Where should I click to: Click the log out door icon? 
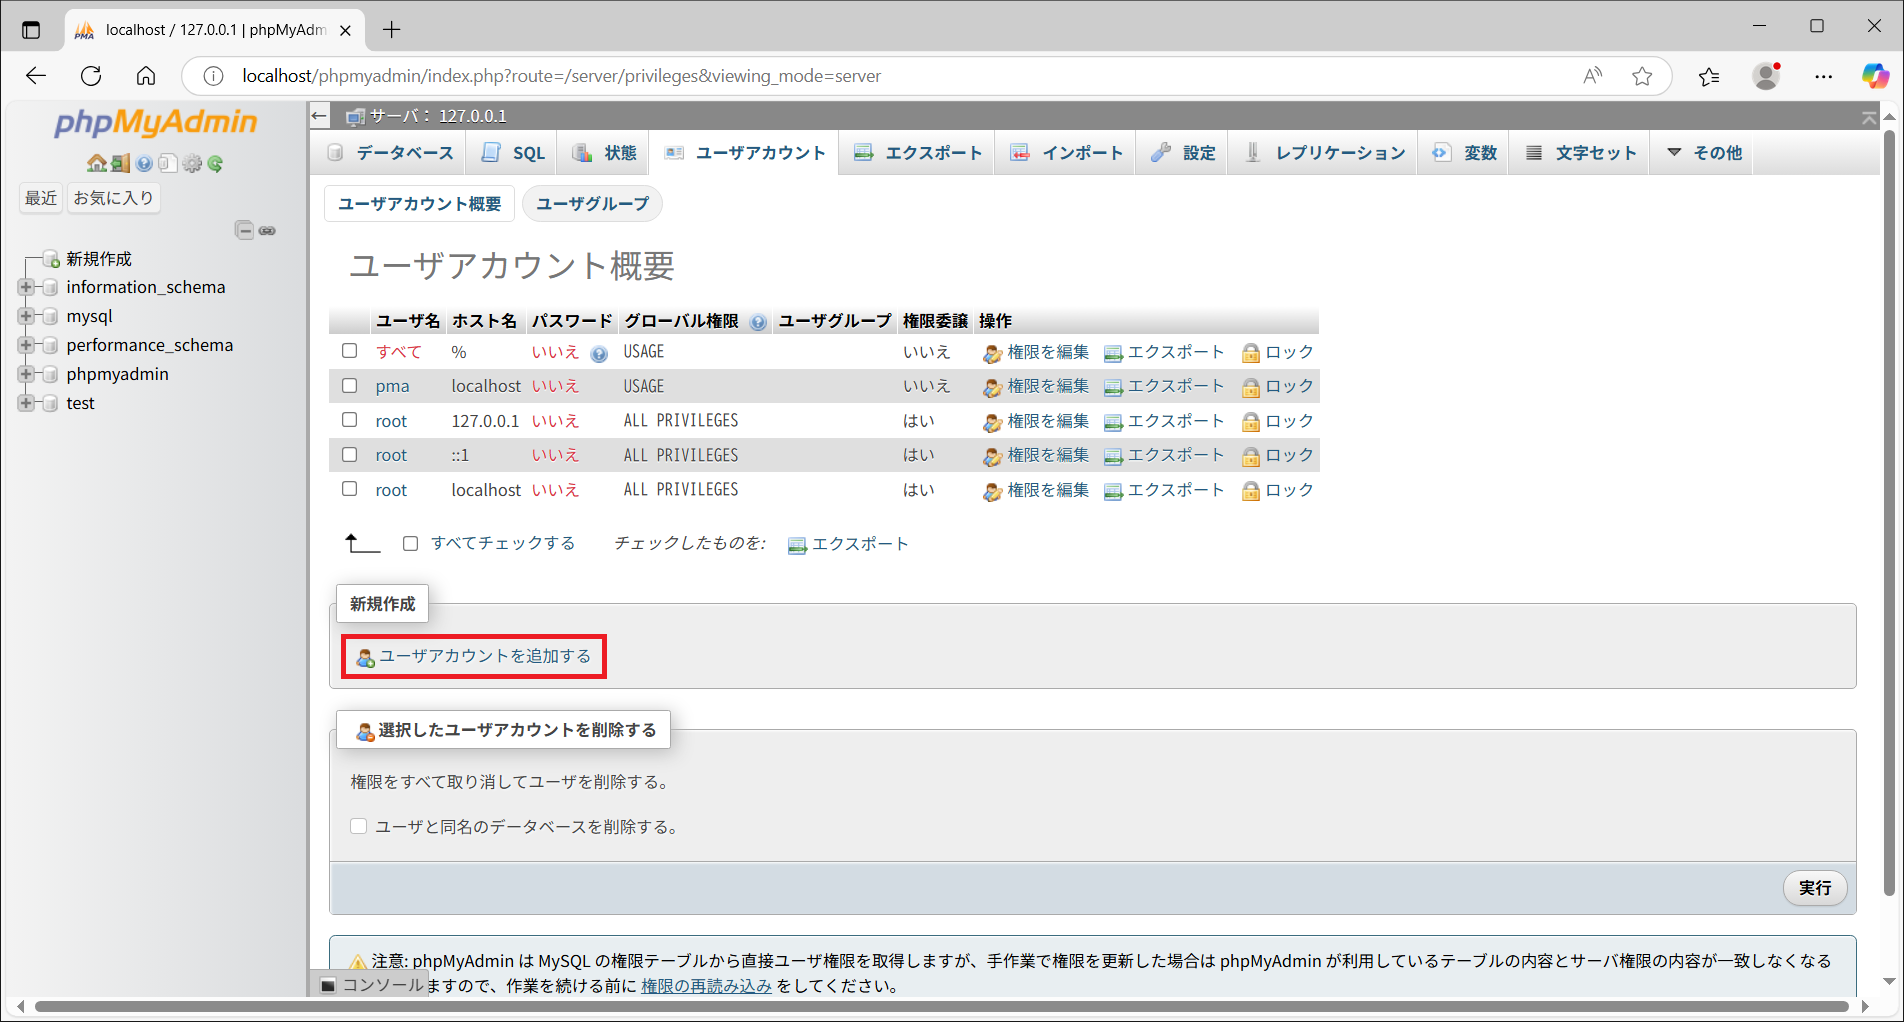(120, 163)
